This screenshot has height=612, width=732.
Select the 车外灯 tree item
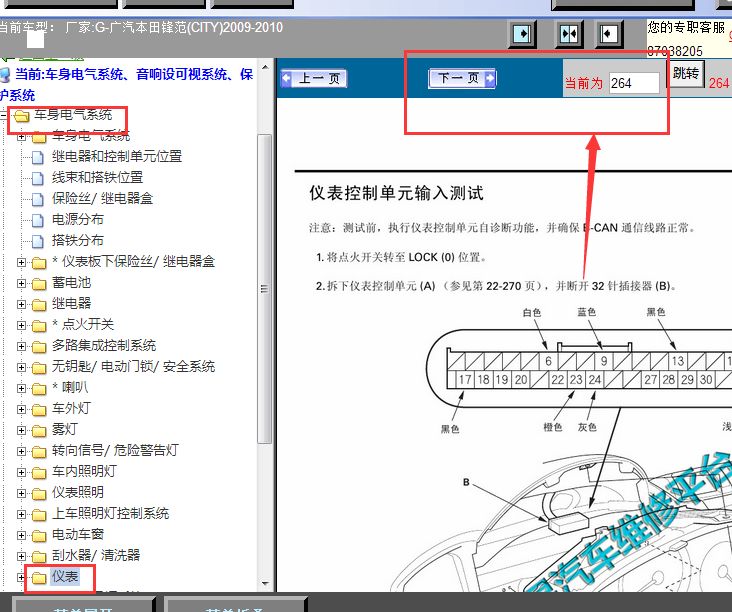click(71, 408)
